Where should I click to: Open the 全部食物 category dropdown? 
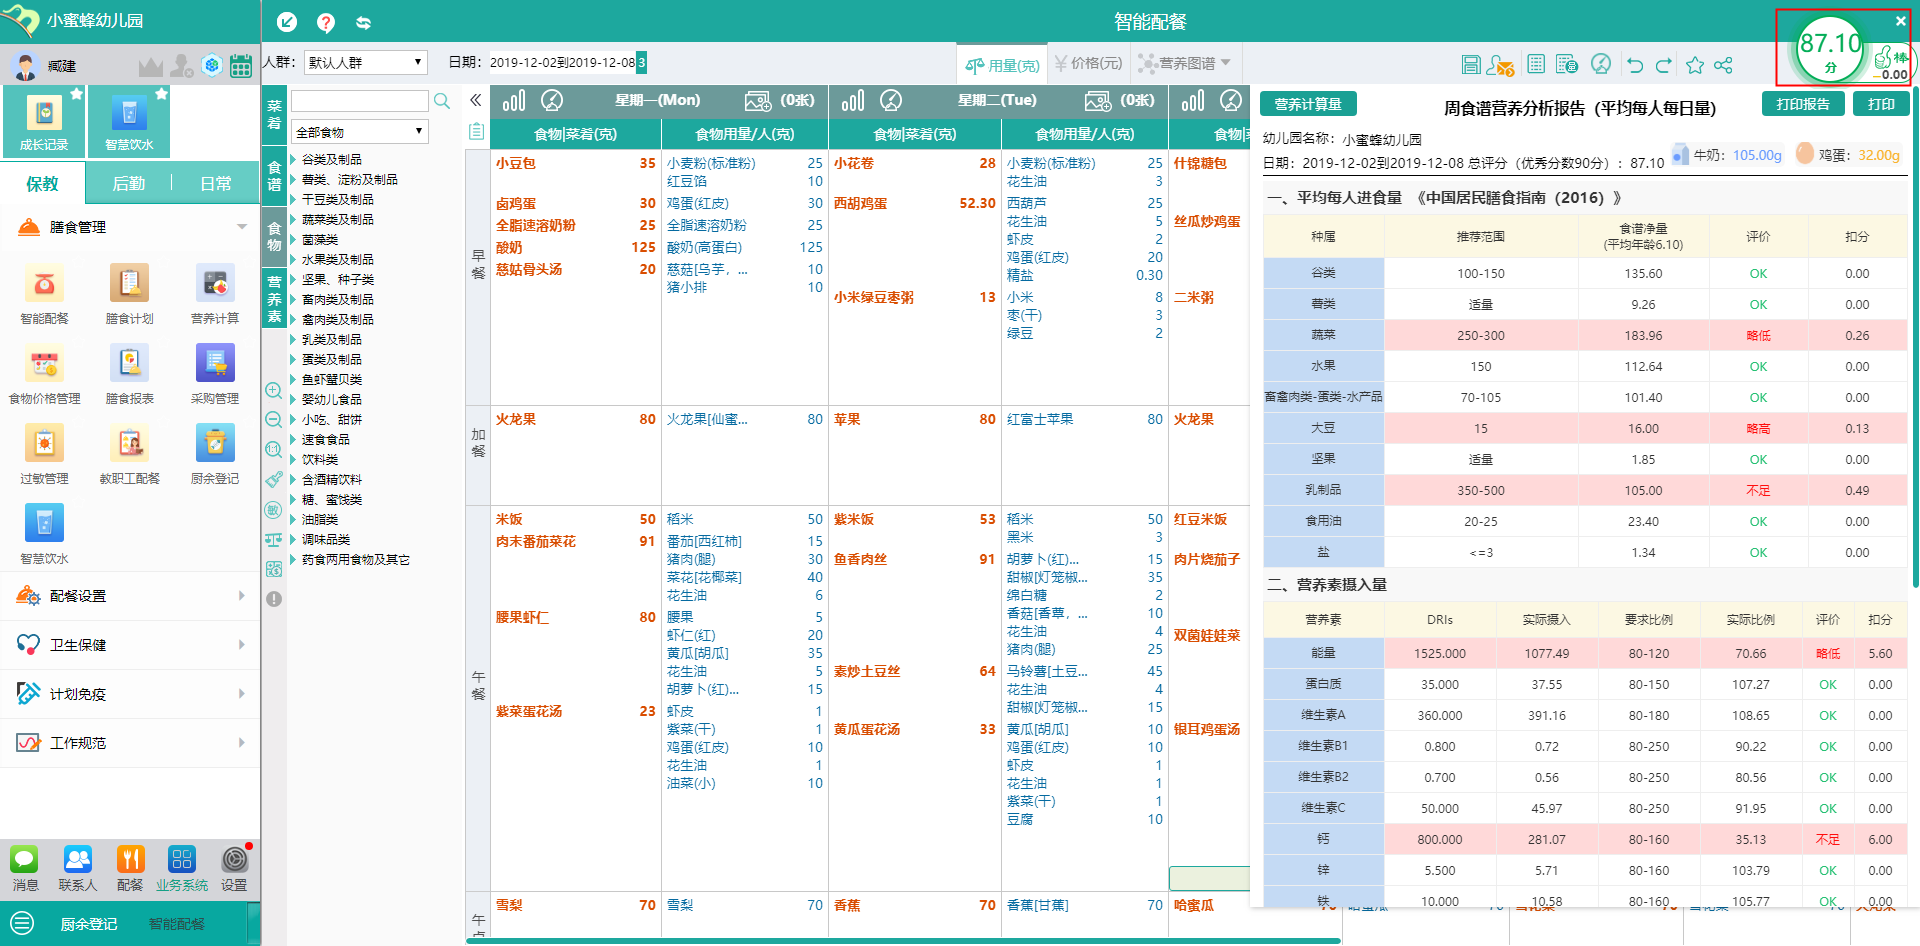click(360, 132)
